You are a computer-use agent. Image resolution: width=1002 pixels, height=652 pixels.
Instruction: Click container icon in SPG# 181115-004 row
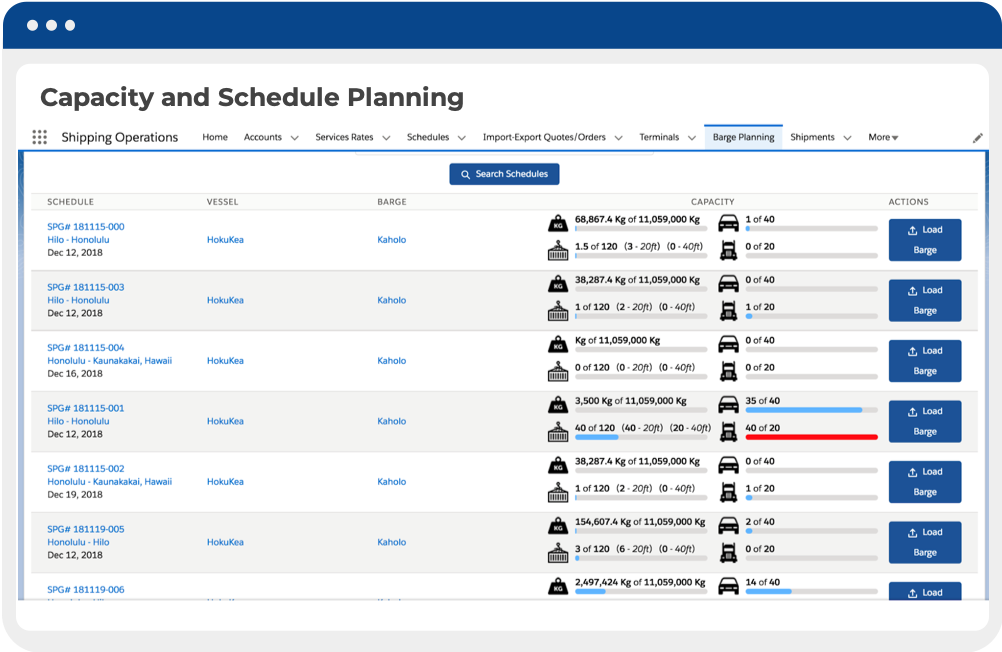tap(557, 372)
